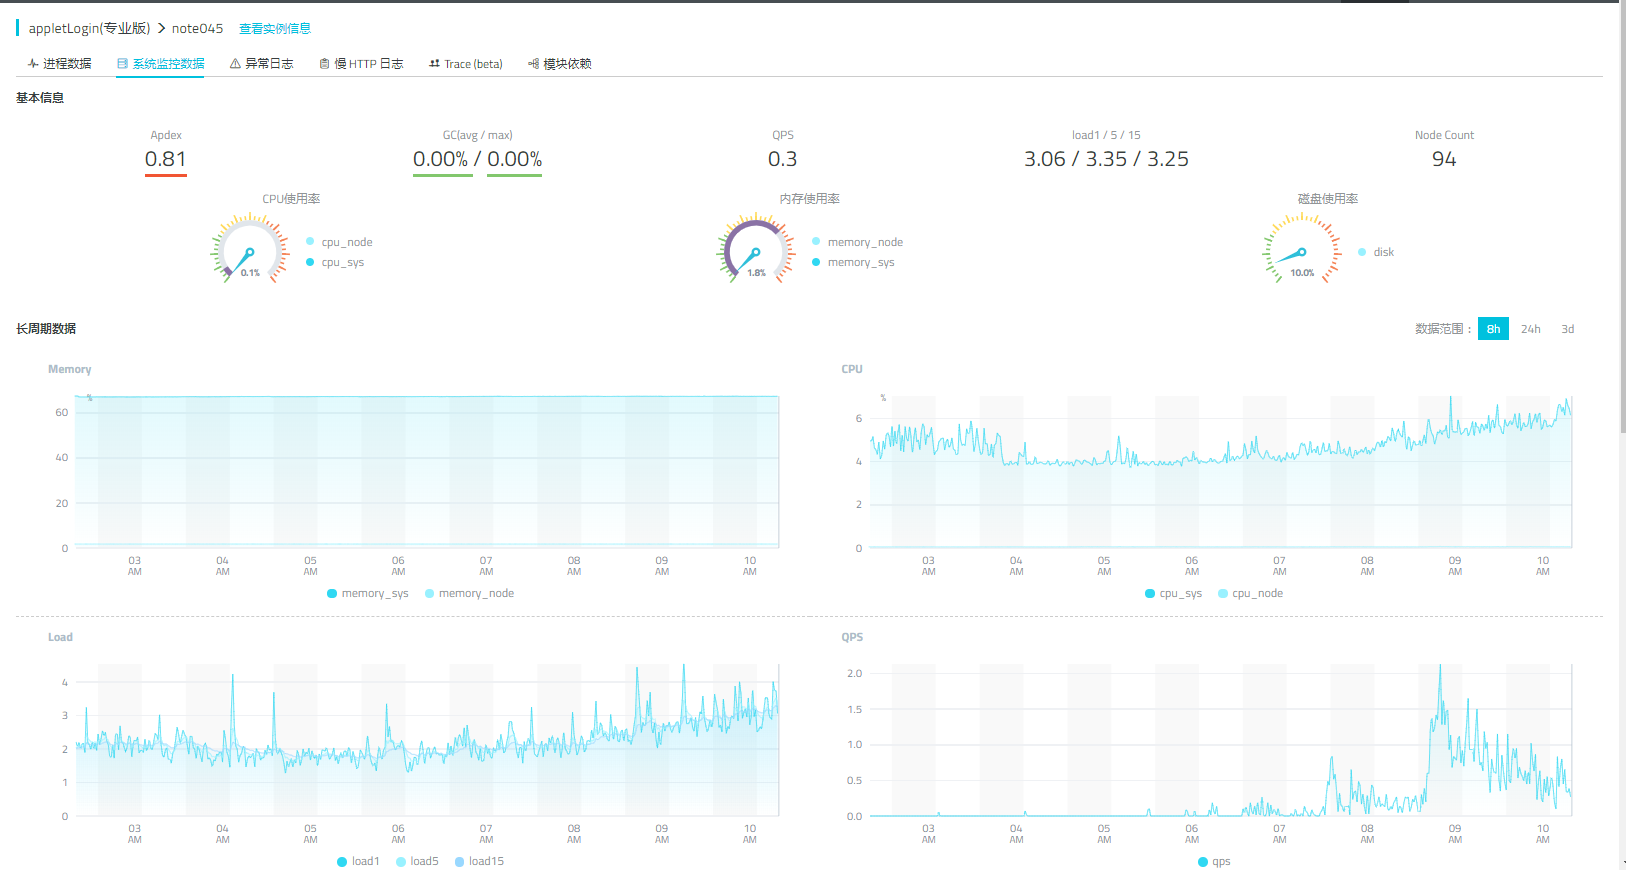Image resolution: width=1626 pixels, height=870 pixels.
Task: Click the Trace (beta) tab icon
Action: 434,64
